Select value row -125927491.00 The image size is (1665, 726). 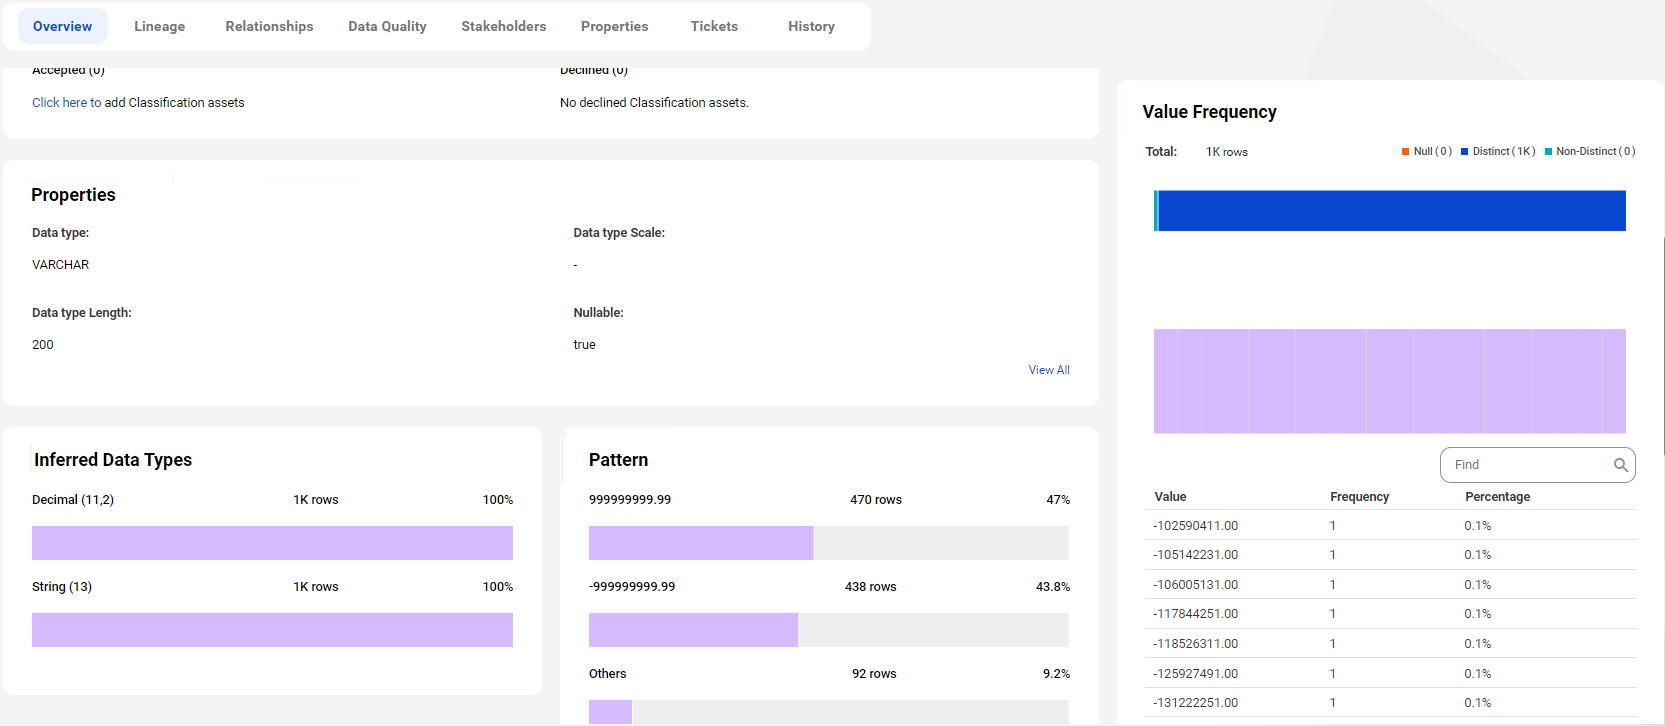point(1390,674)
